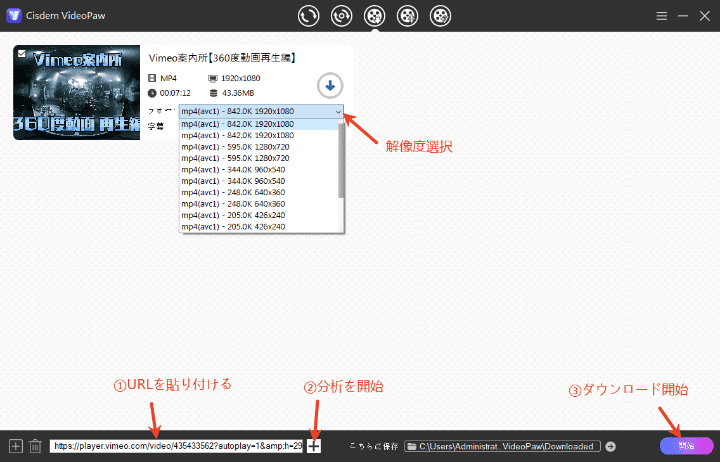Toggle the checkbox on the video thumbnail

point(21,53)
